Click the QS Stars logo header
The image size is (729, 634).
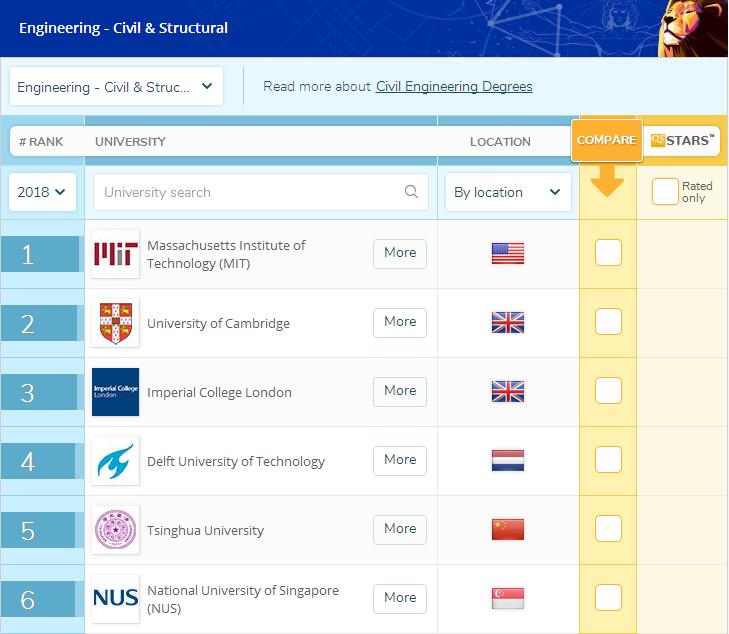(x=682, y=140)
